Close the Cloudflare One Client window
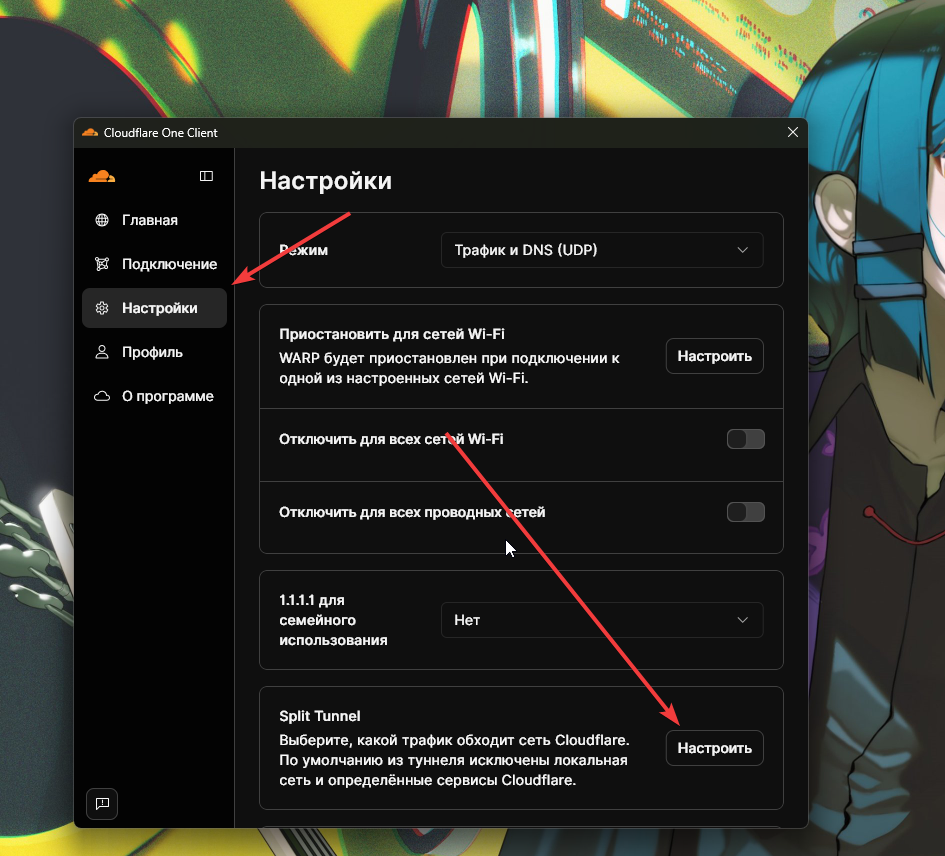The width and height of the screenshot is (945, 856). (x=793, y=132)
